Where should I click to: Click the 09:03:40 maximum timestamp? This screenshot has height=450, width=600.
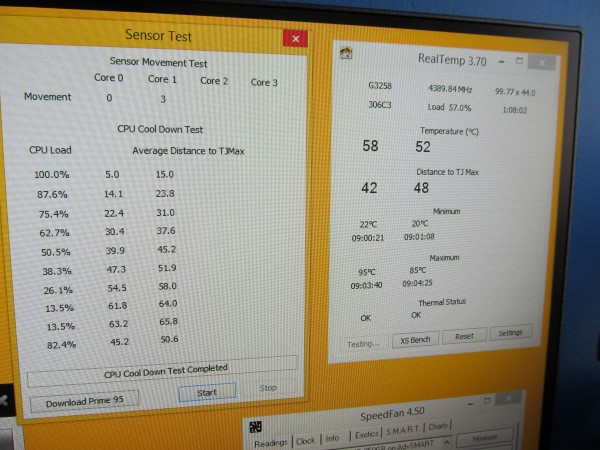pyautogui.click(x=366, y=285)
